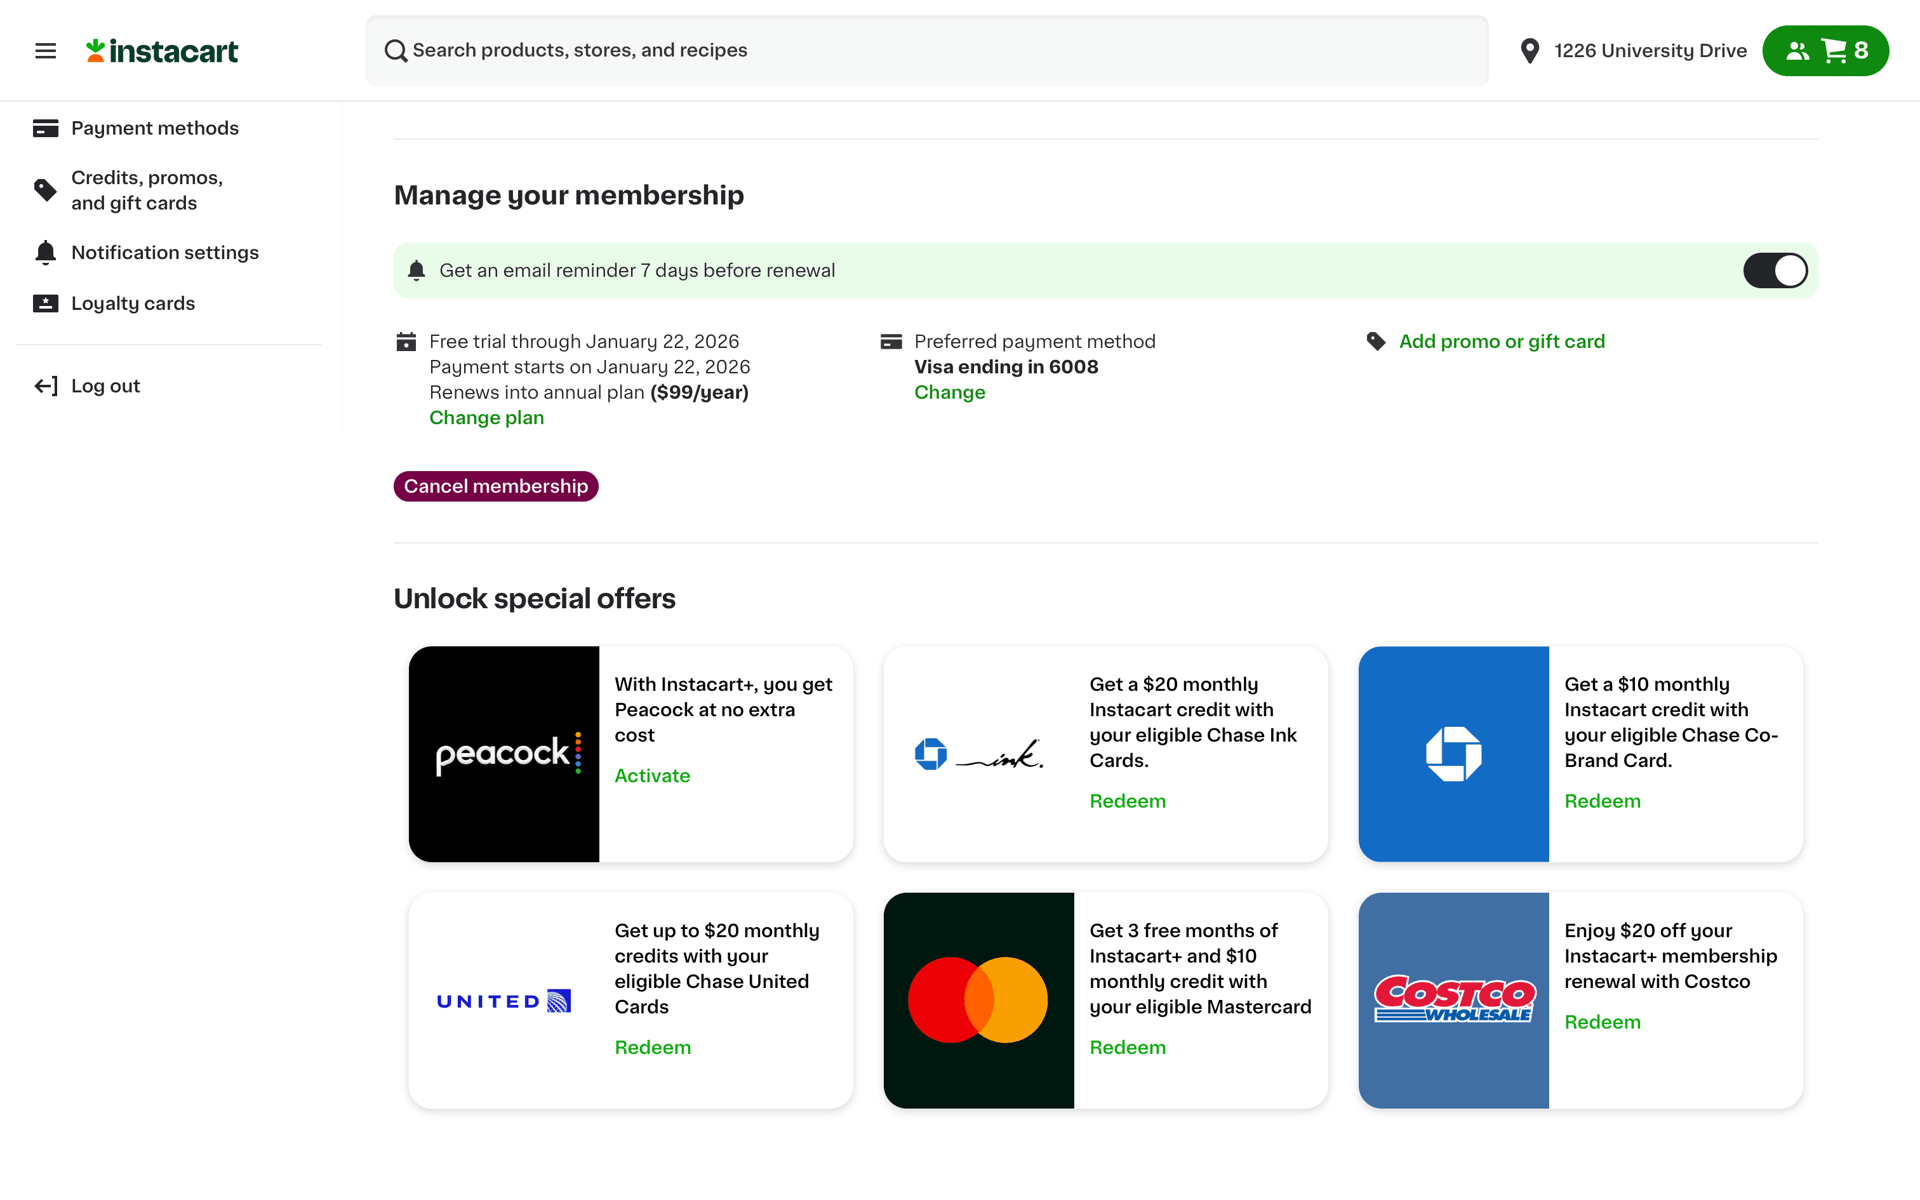The height and width of the screenshot is (1200, 1920).
Task: Click 'Get an email reminder 7 days' text
Action: [x=637, y=271]
